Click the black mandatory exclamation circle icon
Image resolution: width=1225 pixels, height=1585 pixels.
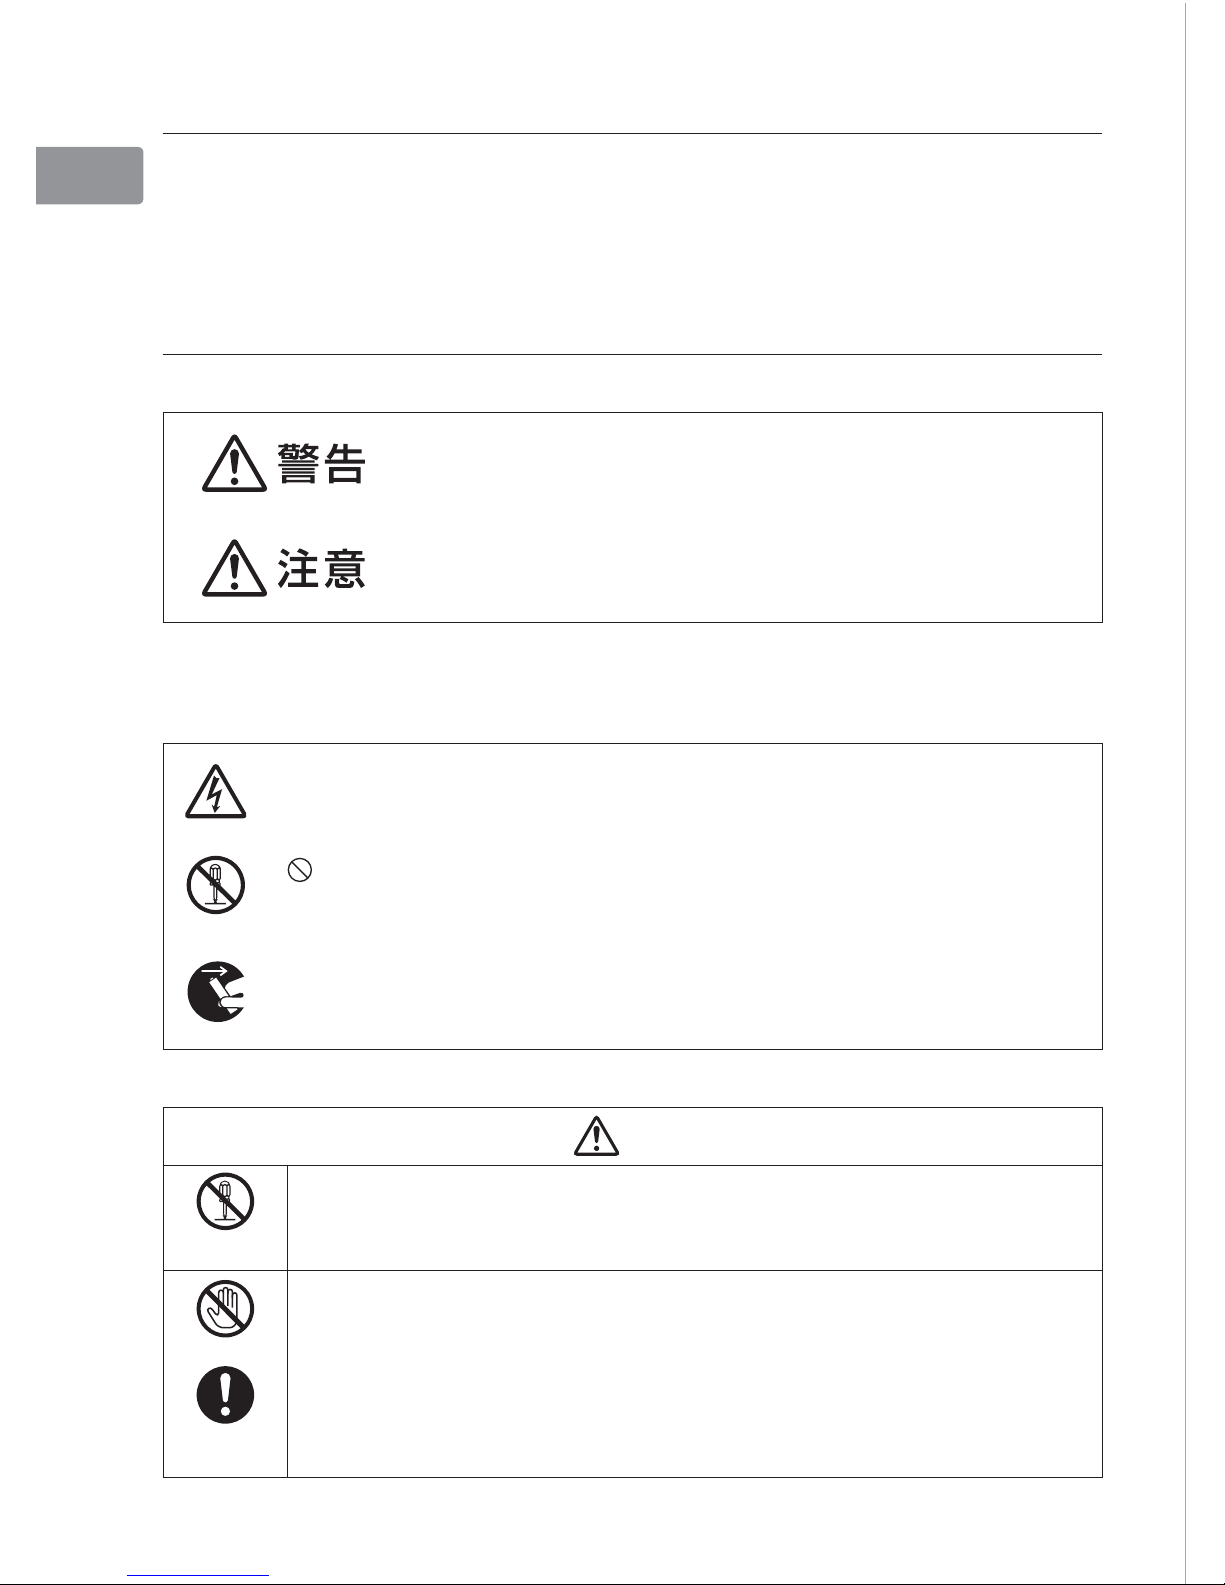point(225,1394)
